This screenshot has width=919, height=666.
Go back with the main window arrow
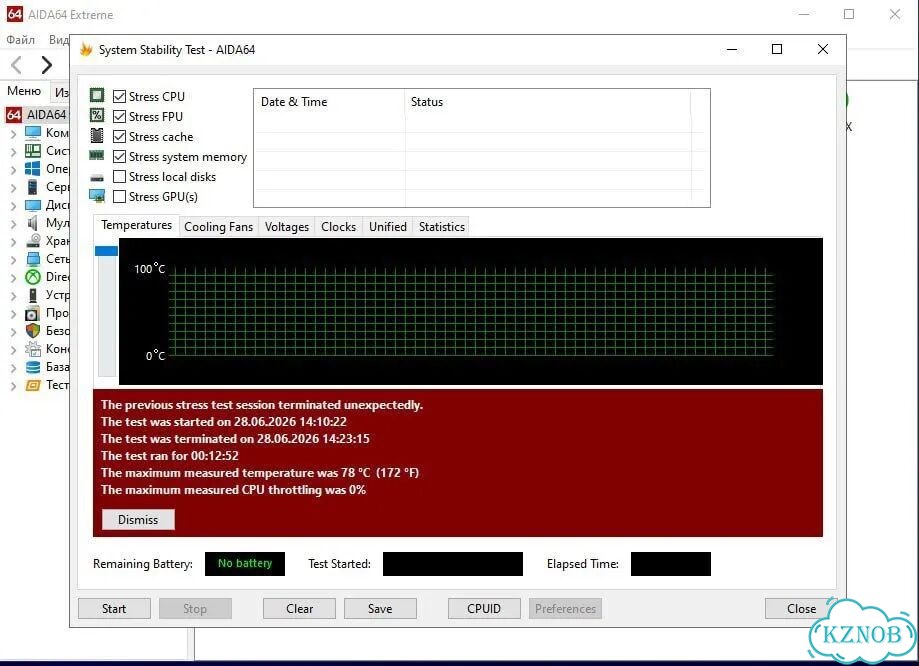click(16, 64)
